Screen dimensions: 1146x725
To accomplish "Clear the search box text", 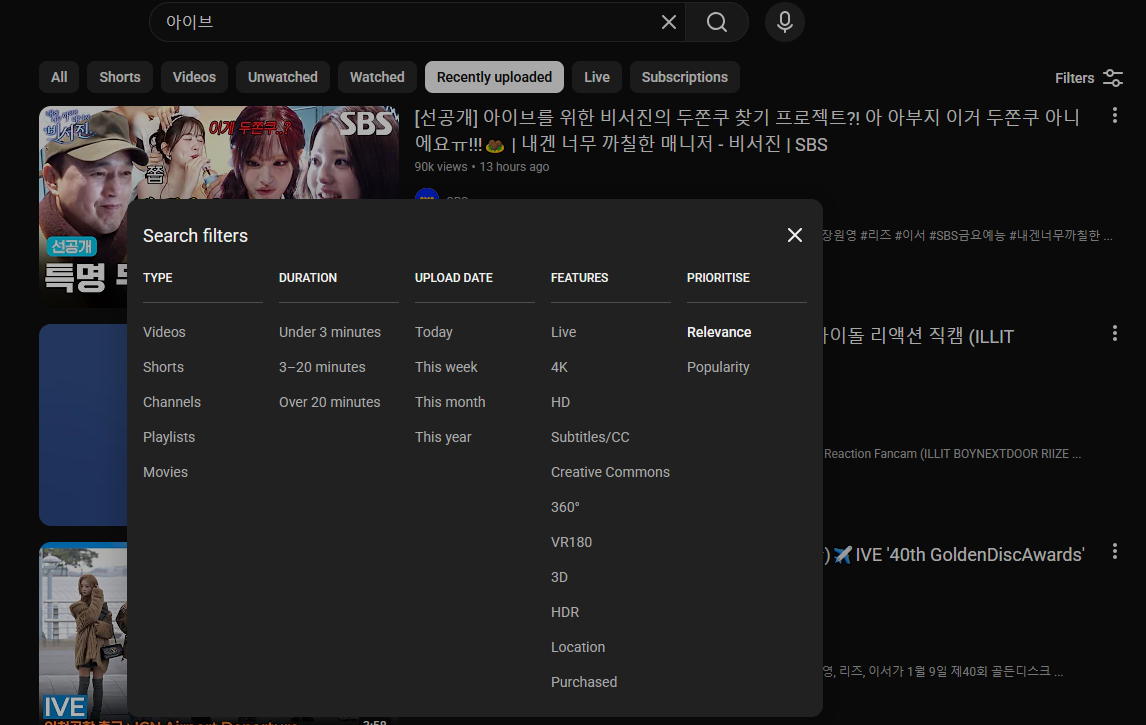I will coord(668,22).
